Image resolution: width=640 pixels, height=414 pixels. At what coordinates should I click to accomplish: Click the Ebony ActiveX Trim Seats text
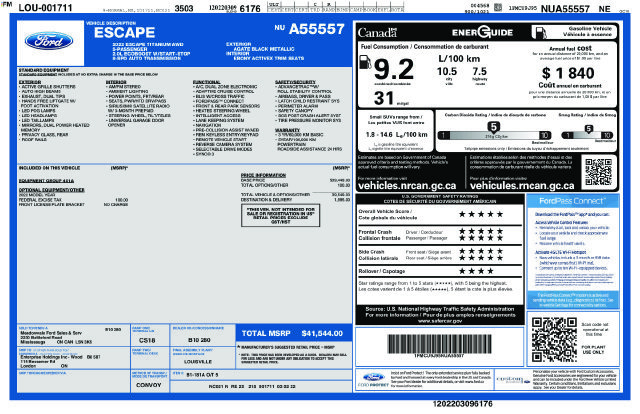269,58
